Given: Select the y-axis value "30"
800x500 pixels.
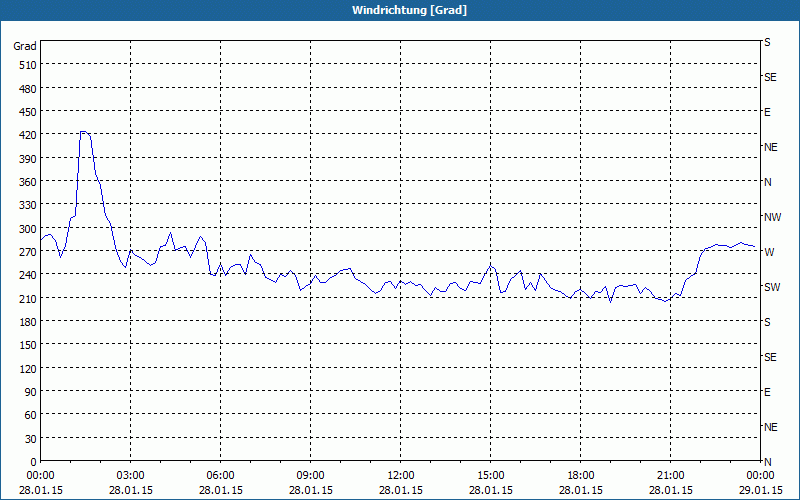Looking at the screenshot, I should point(31,439).
